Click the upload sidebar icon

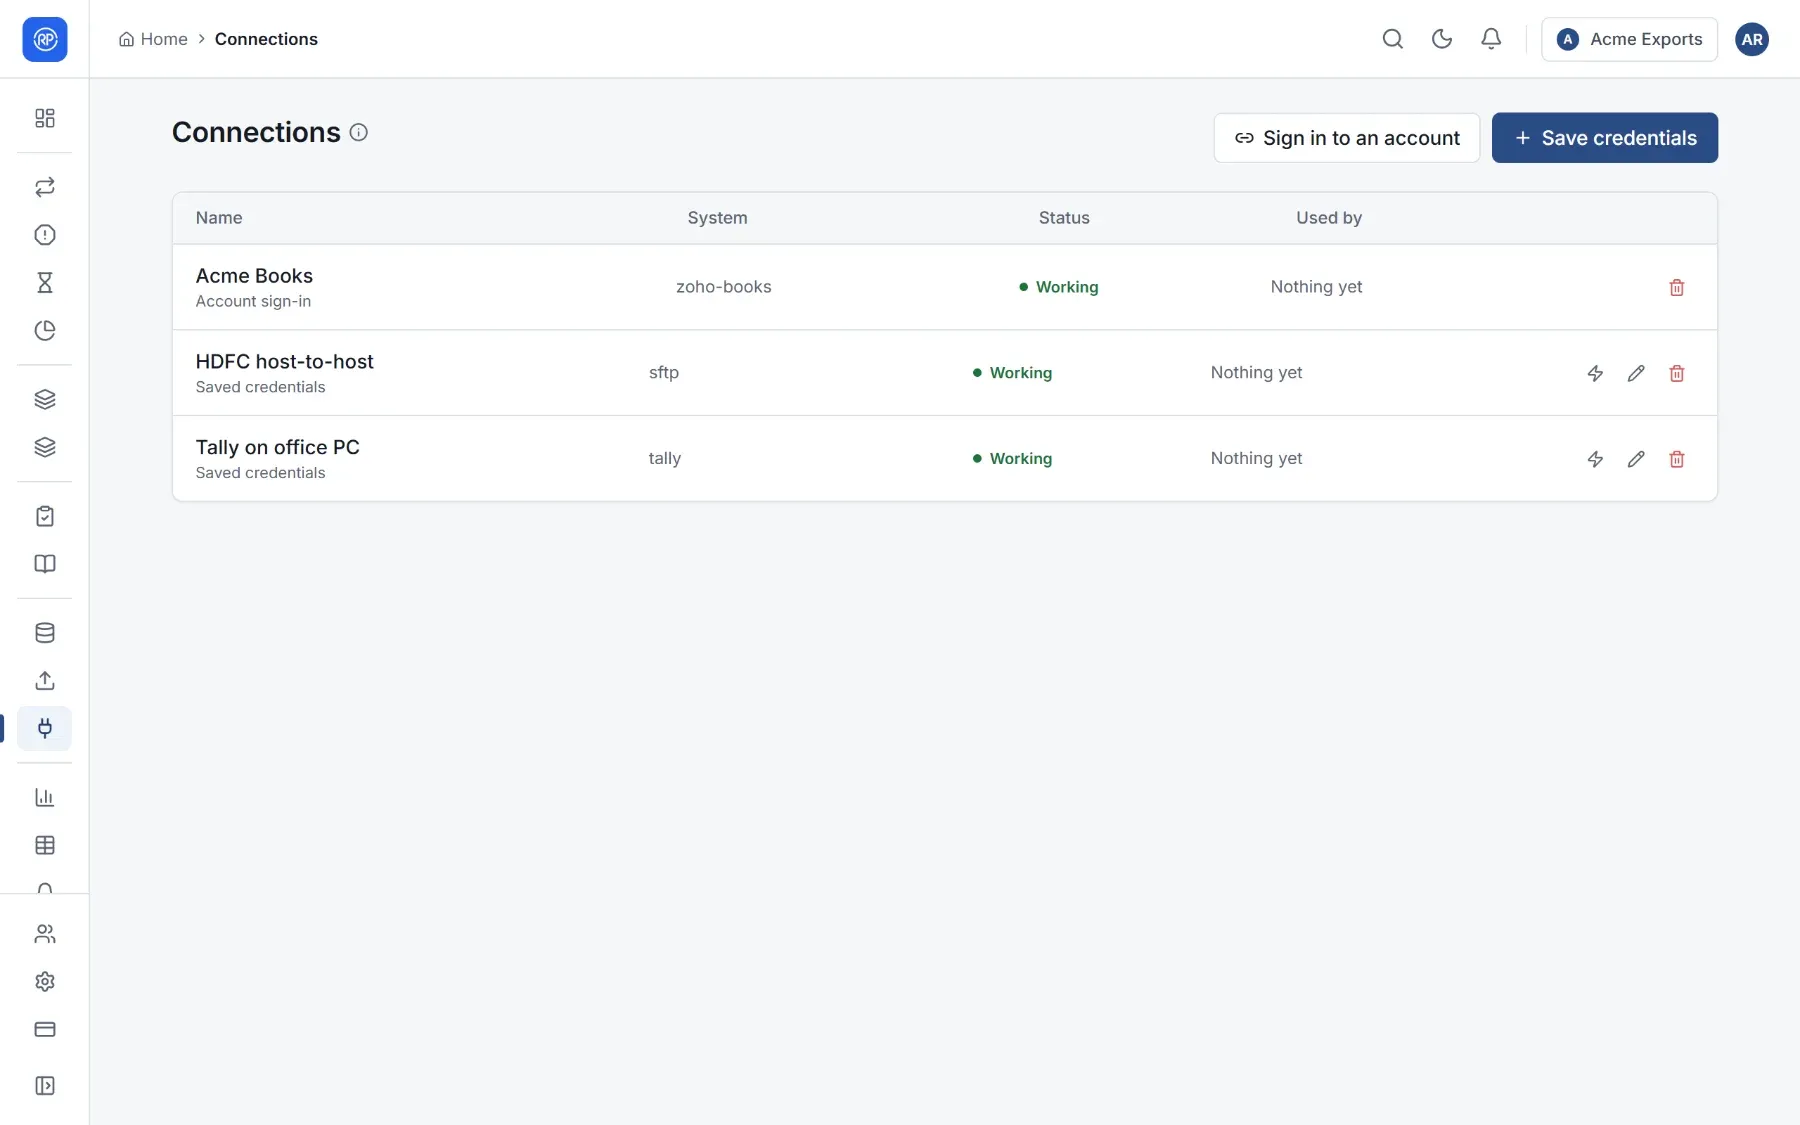(x=45, y=681)
